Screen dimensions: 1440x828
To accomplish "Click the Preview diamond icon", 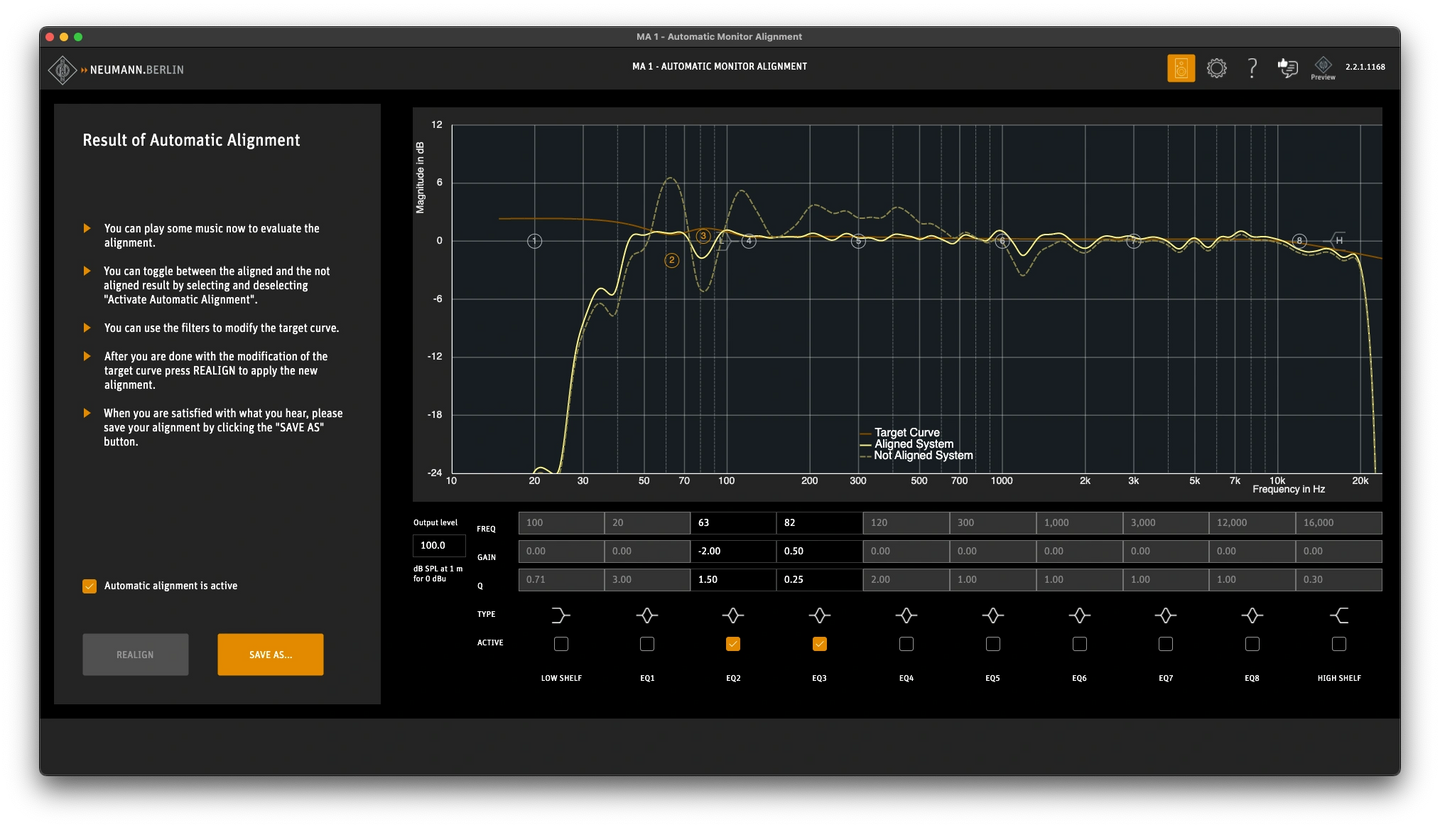I will point(1323,67).
